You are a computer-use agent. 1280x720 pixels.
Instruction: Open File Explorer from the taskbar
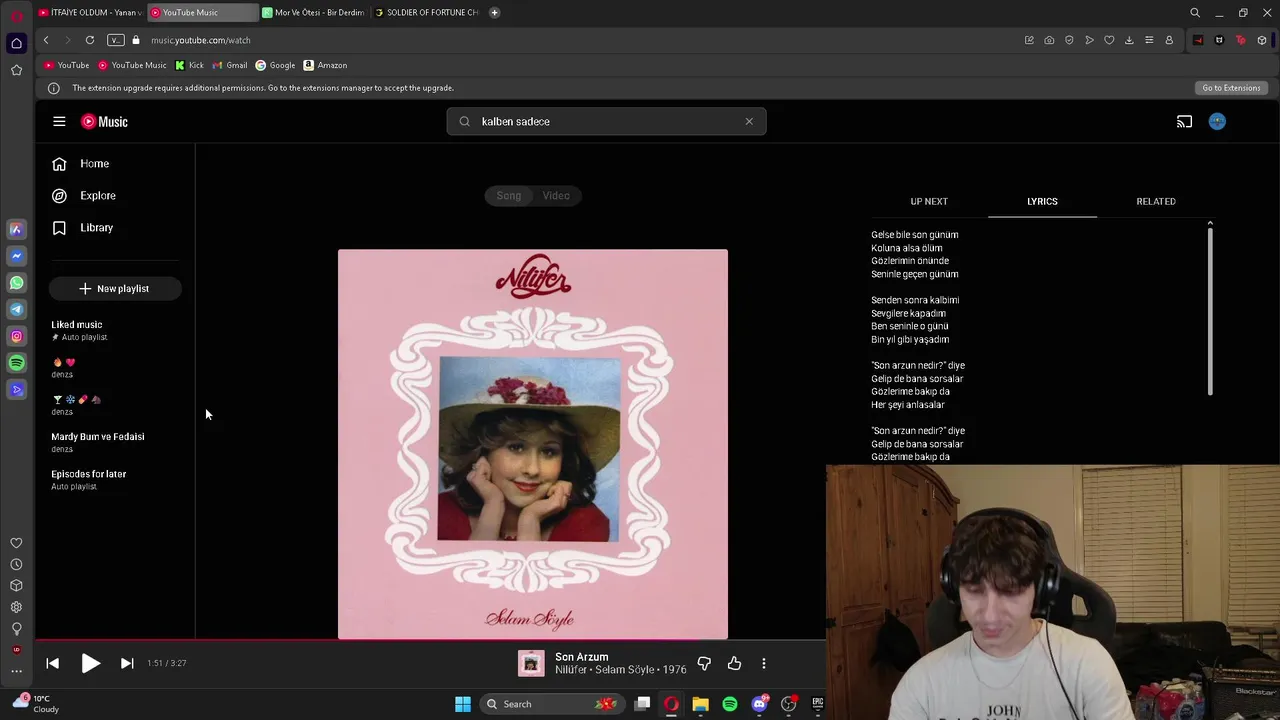point(700,704)
